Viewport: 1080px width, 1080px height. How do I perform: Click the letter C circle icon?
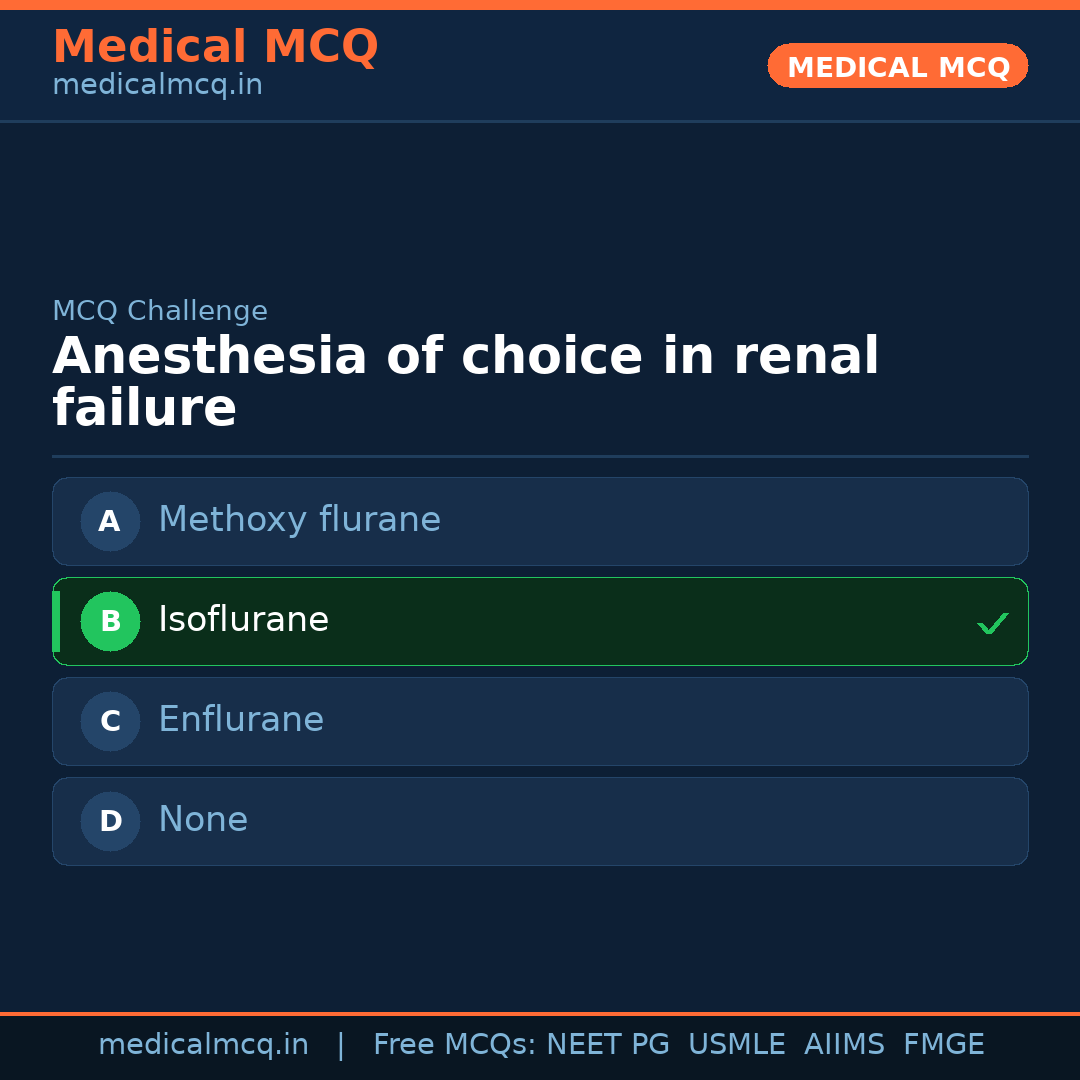[x=110, y=721]
